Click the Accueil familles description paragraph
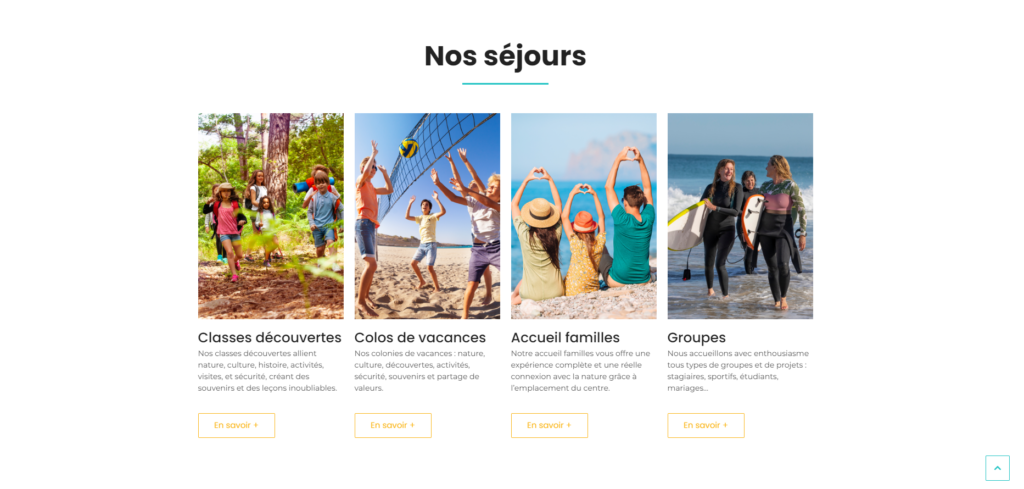 [581, 371]
